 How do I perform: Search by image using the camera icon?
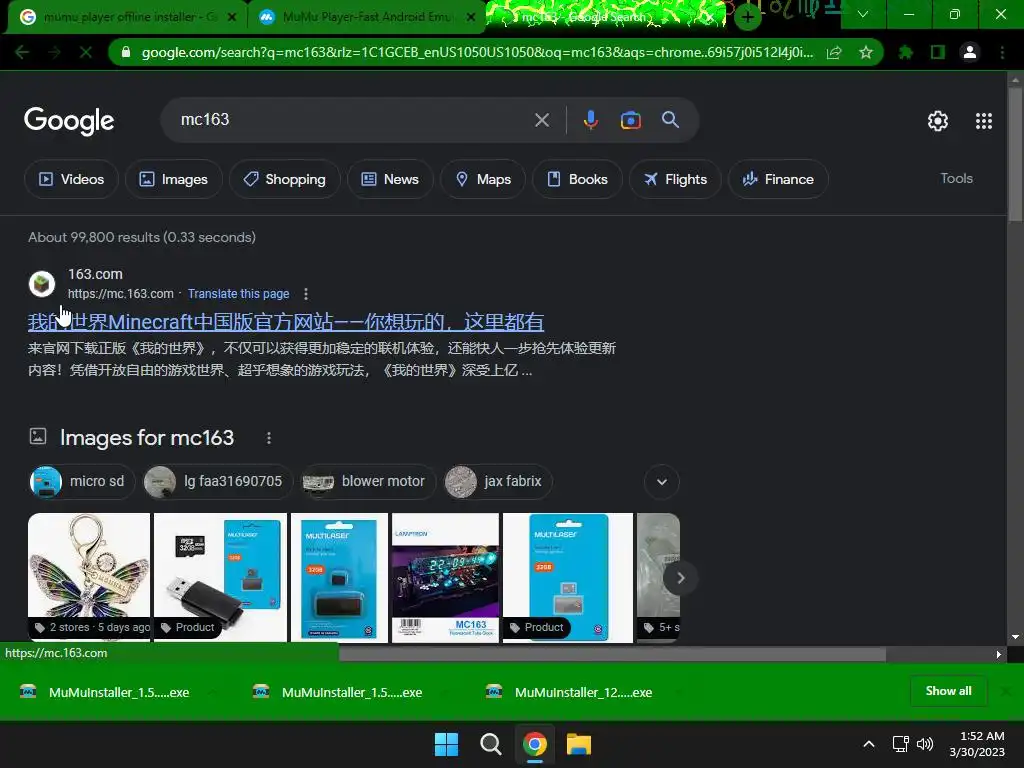[630, 120]
